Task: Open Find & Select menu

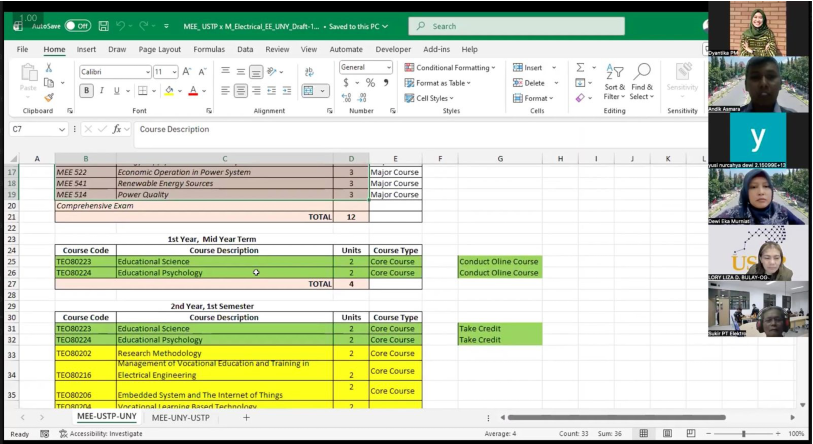Action: (642, 82)
